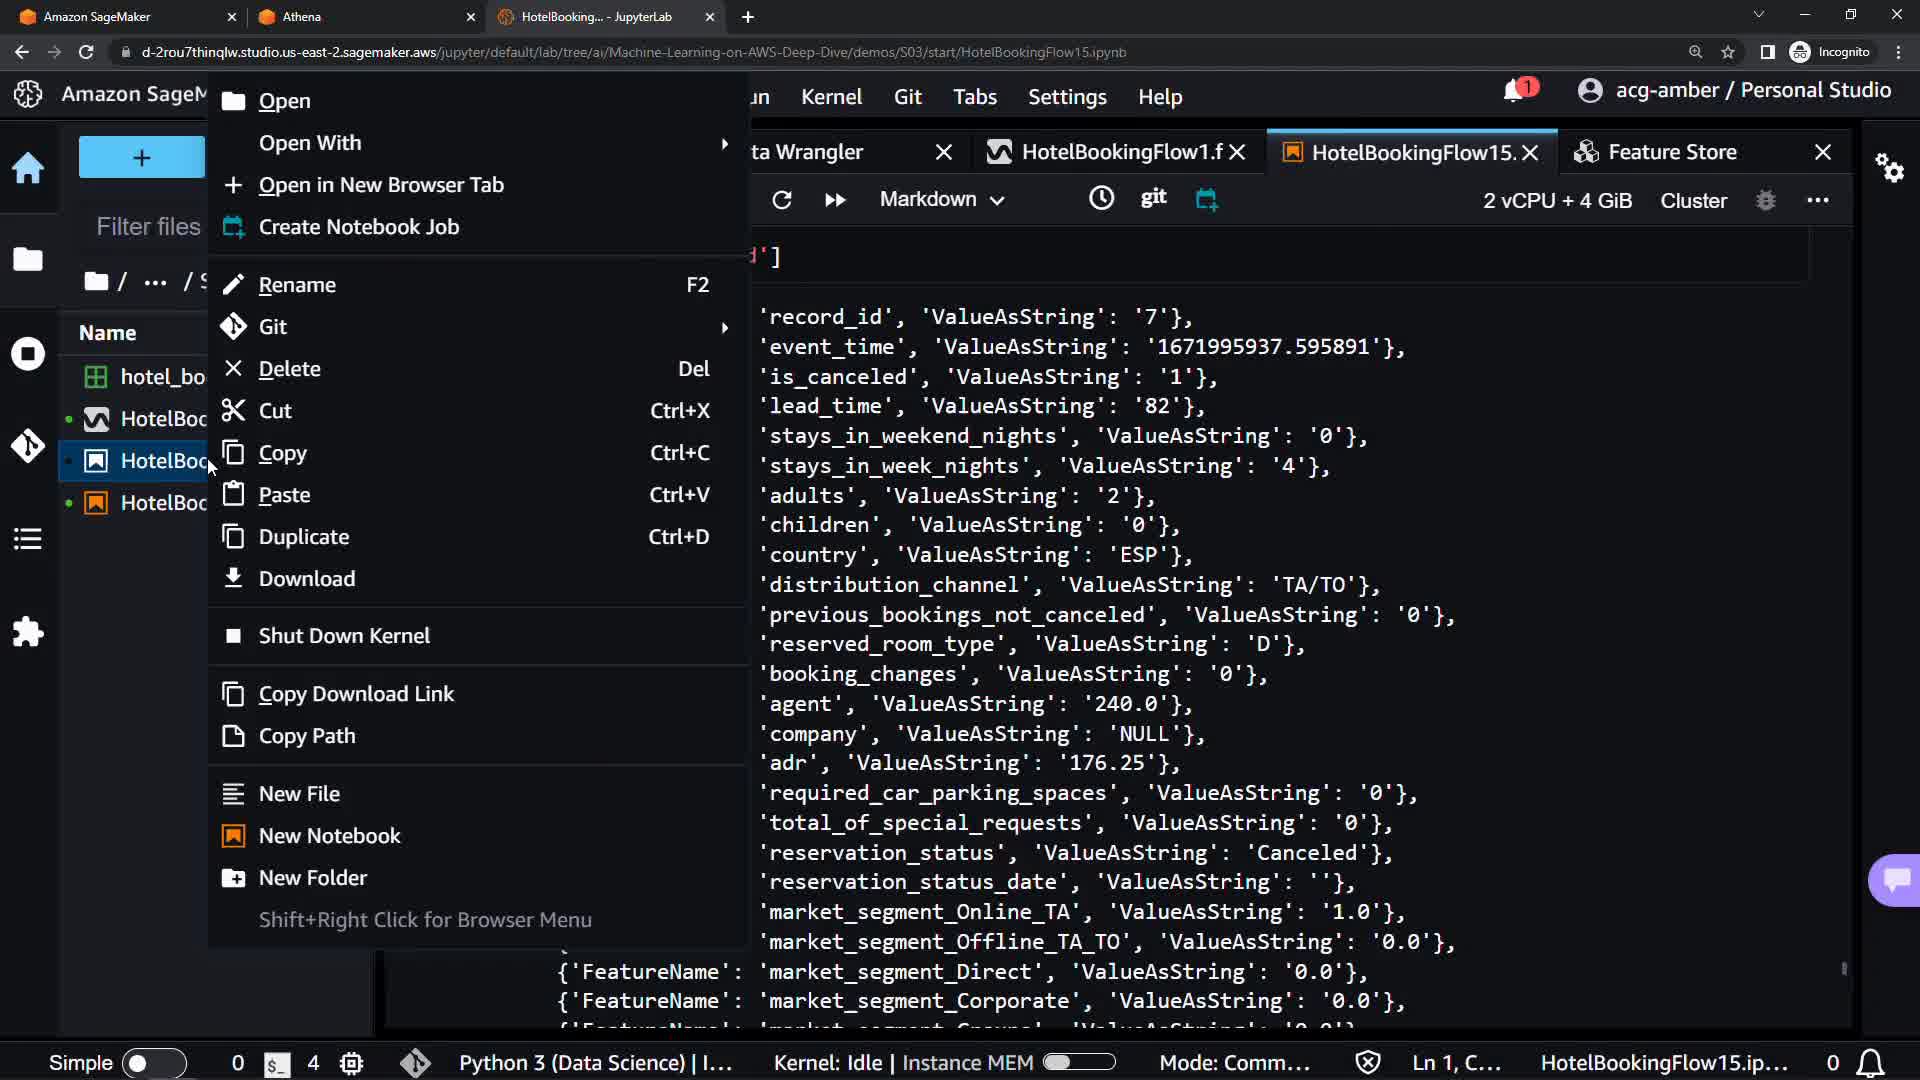Screen dimensions: 1920x1080
Task: Click restart kernel toolbar icon
Action: tap(782, 200)
